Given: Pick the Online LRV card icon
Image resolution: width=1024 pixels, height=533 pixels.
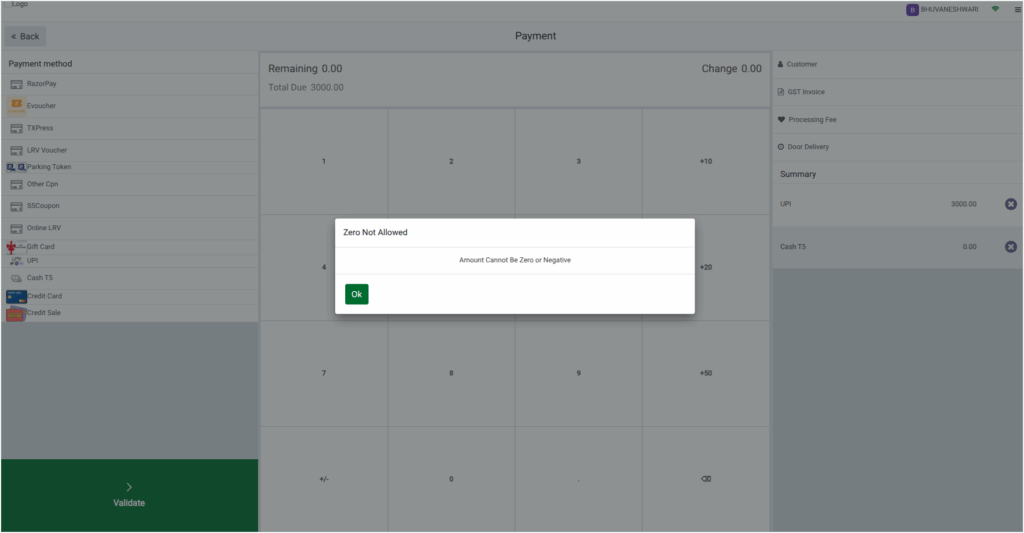Looking at the screenshot, I should click(16, 229).
